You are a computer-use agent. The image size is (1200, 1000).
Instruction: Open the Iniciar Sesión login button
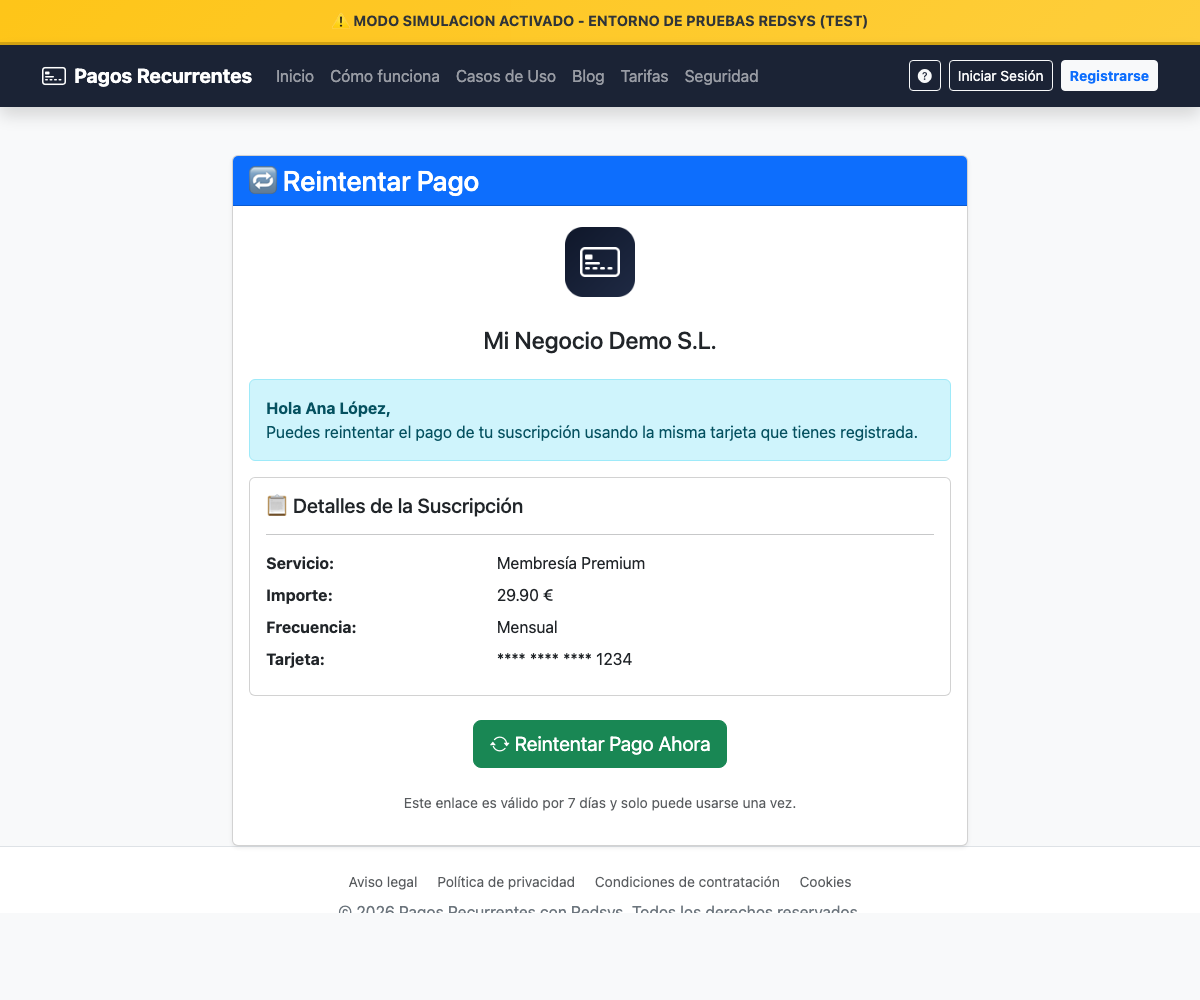click(x=1000, y=76)
